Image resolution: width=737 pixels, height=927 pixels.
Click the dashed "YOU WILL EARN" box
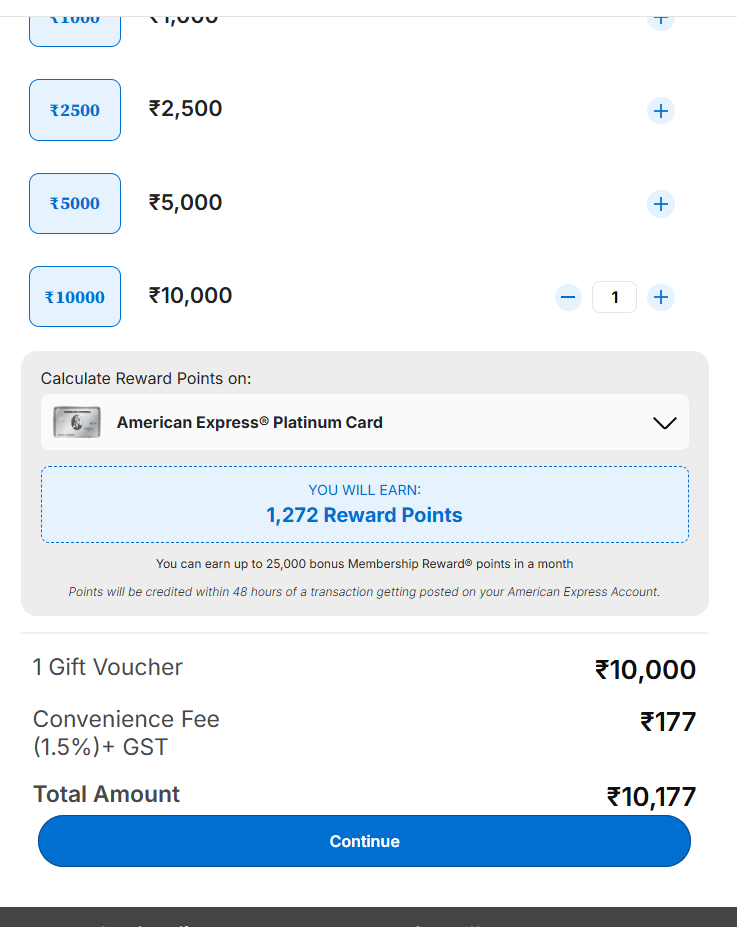(364, 502)
